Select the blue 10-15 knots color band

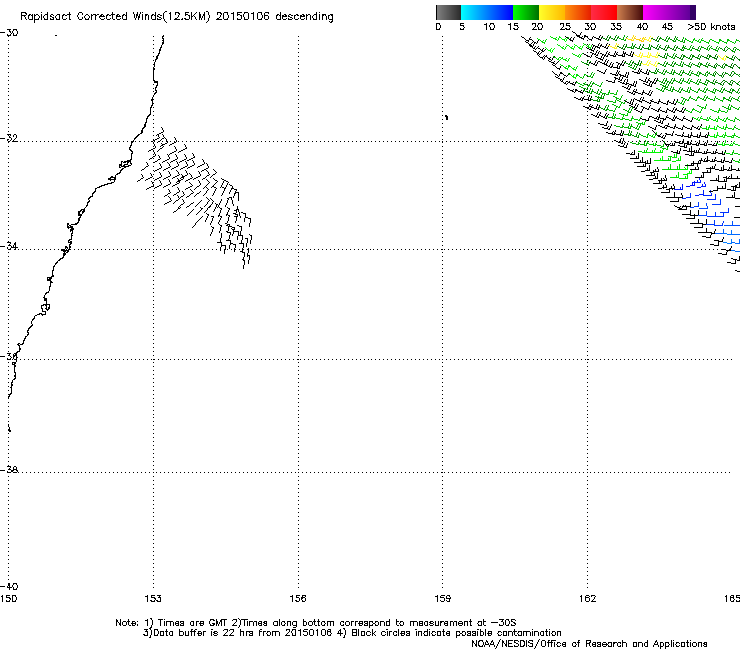[500, 12]
